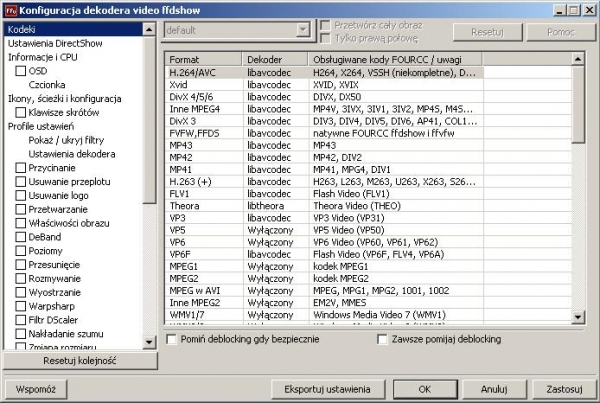Select Kodeki in the settings tree
Screen dimensions: 600x403
[x=22, y=30]
